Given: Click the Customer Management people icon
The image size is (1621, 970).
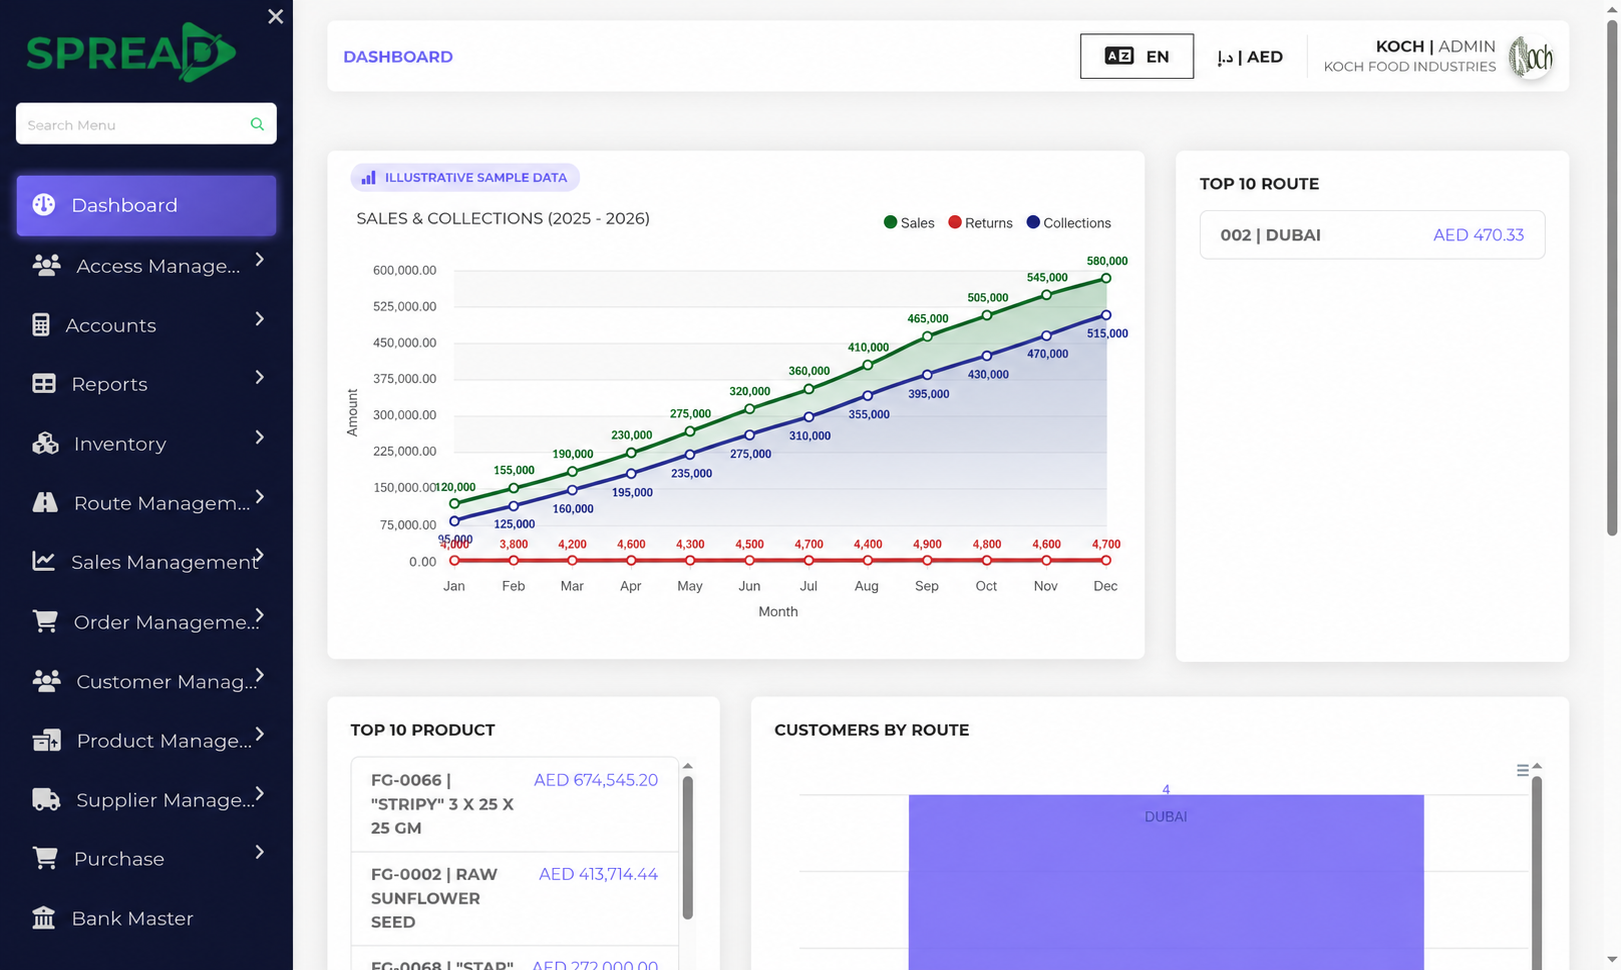Looking at the screenshot, I should pyautogui.click(x=46, y=681).
